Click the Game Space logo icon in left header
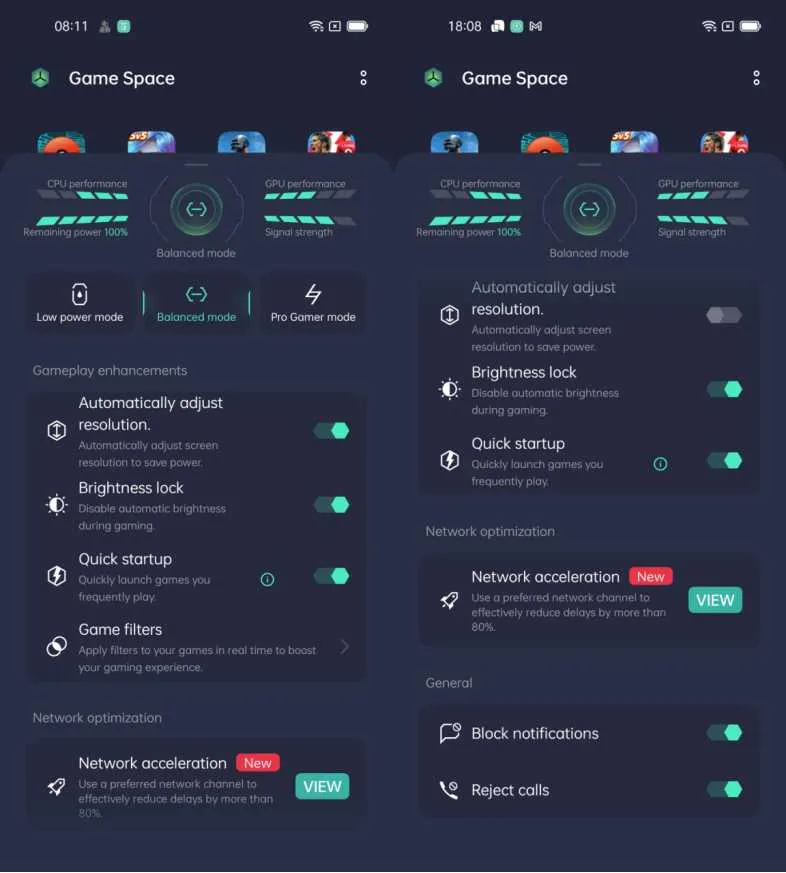 pos(41,78)
